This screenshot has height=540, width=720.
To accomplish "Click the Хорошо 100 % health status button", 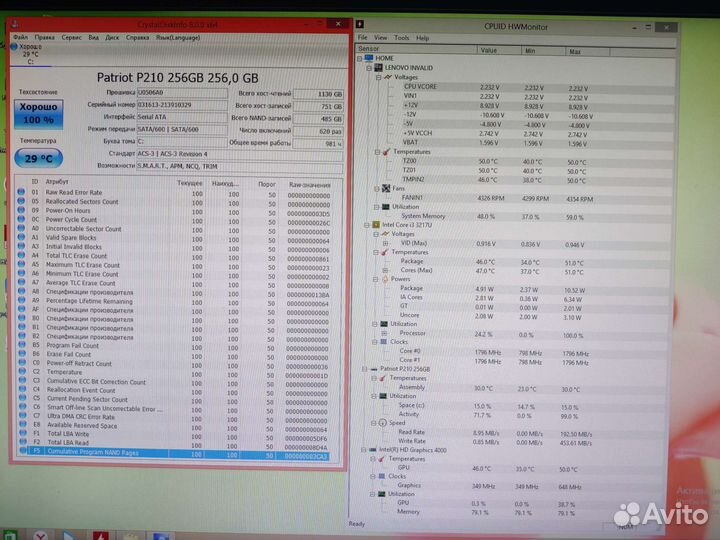I will (x=39, y=113).
